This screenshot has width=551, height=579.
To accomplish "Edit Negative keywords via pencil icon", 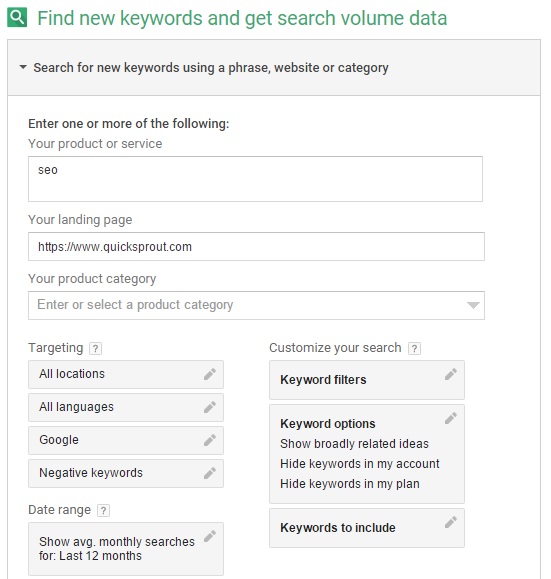I will point(210,473).
